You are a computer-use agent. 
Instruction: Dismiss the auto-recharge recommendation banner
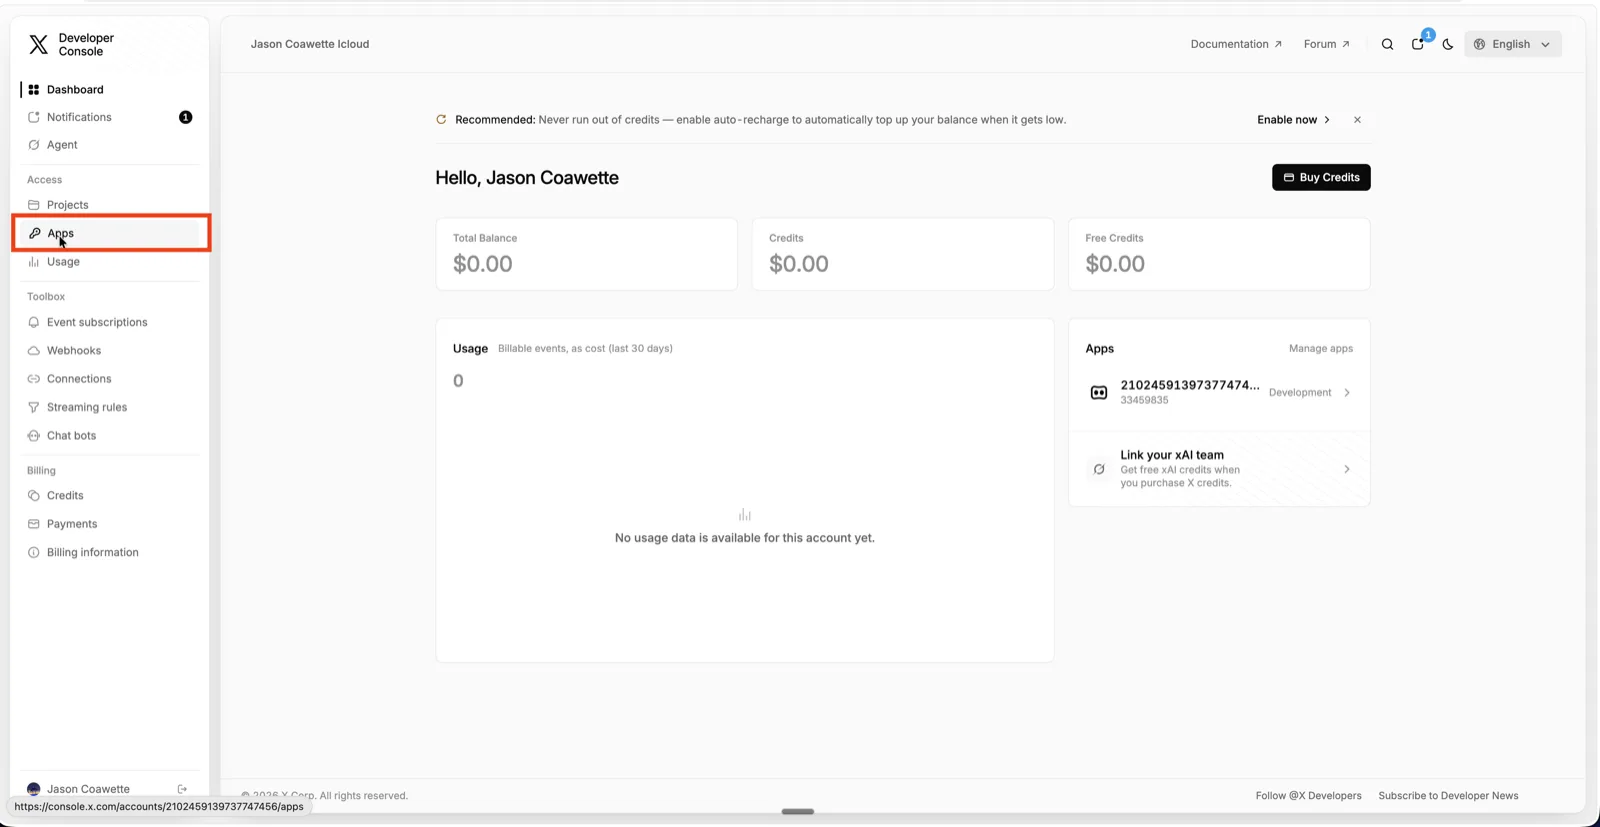pos(1357,120)
